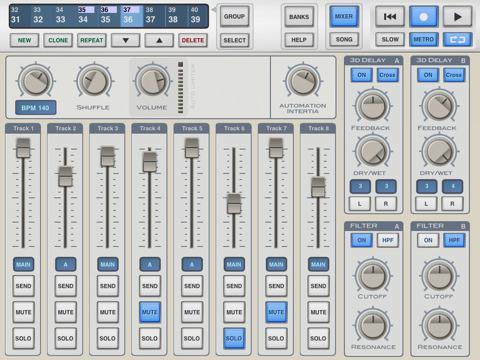
Task: Click 3D Delay A Dry/Wet knob
Action: [373, 151]
